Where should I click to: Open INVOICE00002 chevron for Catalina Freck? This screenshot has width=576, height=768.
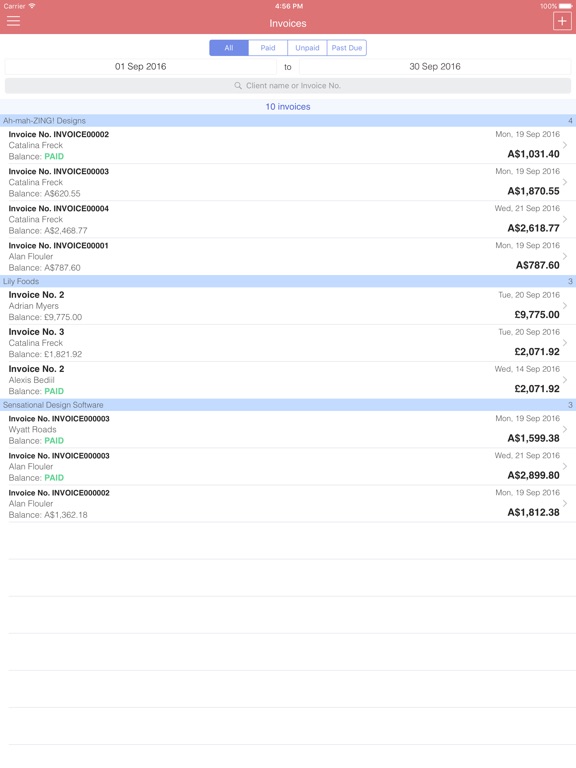coord(565,145)
